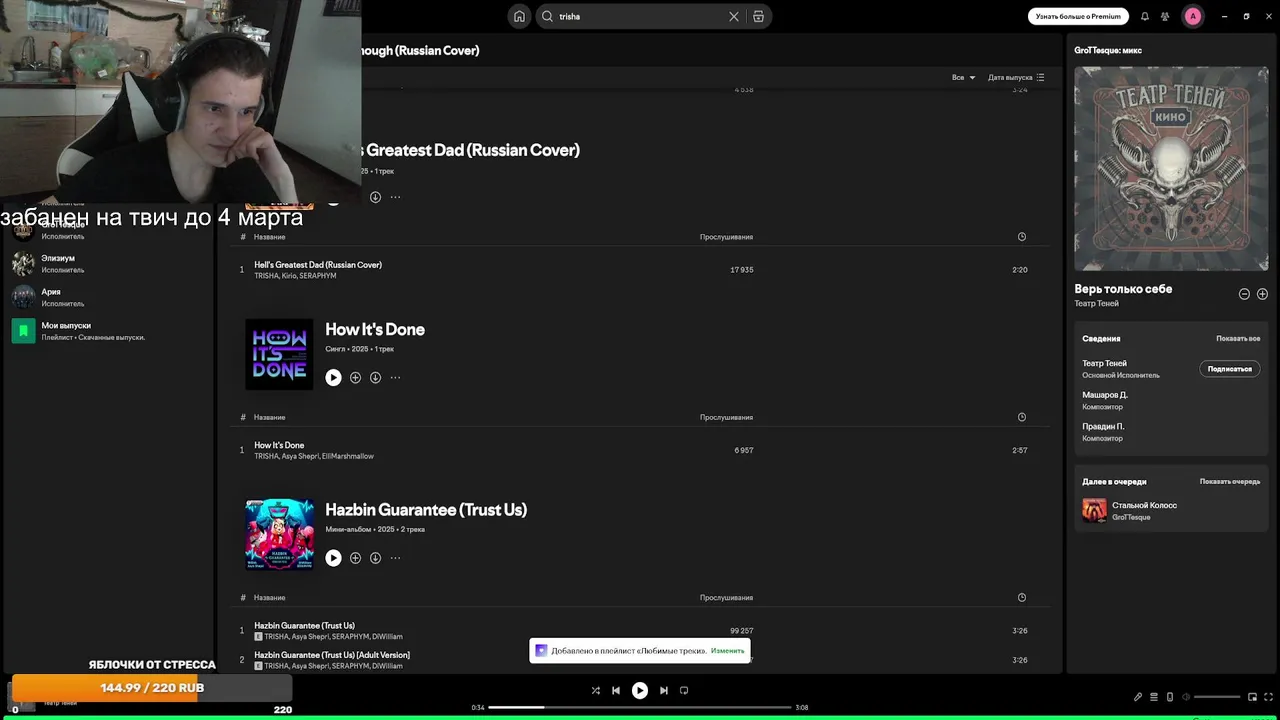Open the "How It's Done" album title
The width and height of the screenshot is (1280, 720).
click(x=375, y=329)
